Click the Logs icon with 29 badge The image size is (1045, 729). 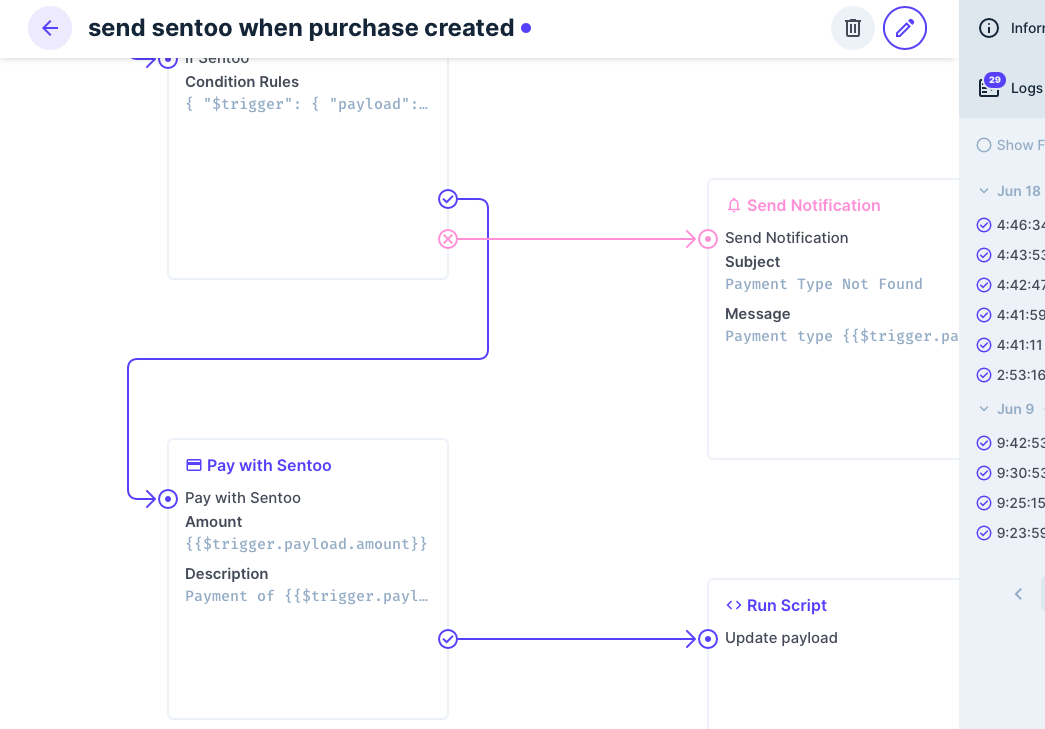[990, 87]
